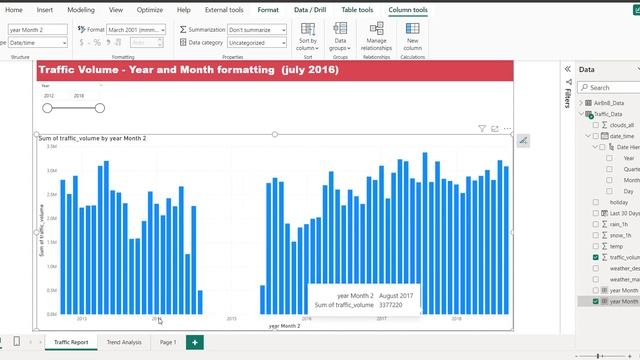Switch to the Page 1 tab
The width and height of the screenshot is (640, 360).
pos(168,342)
